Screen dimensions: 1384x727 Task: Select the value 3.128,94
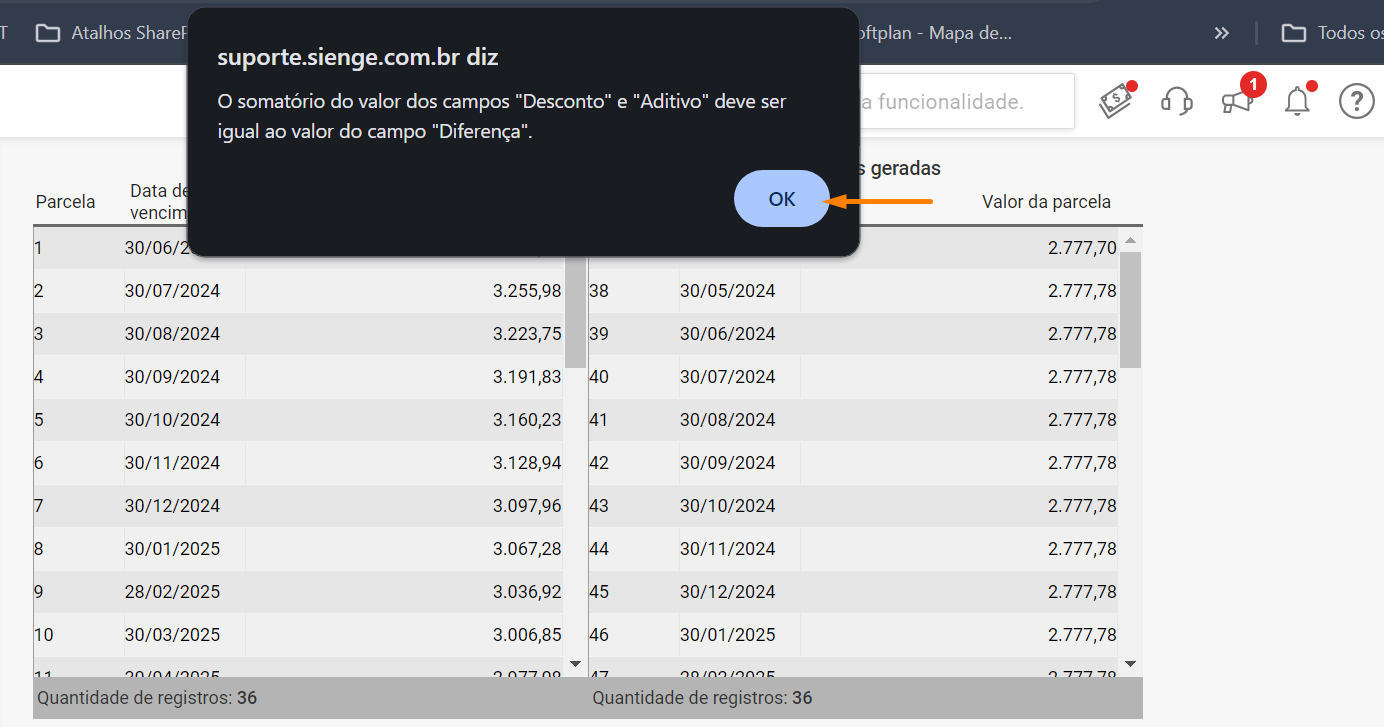point(527,463)
